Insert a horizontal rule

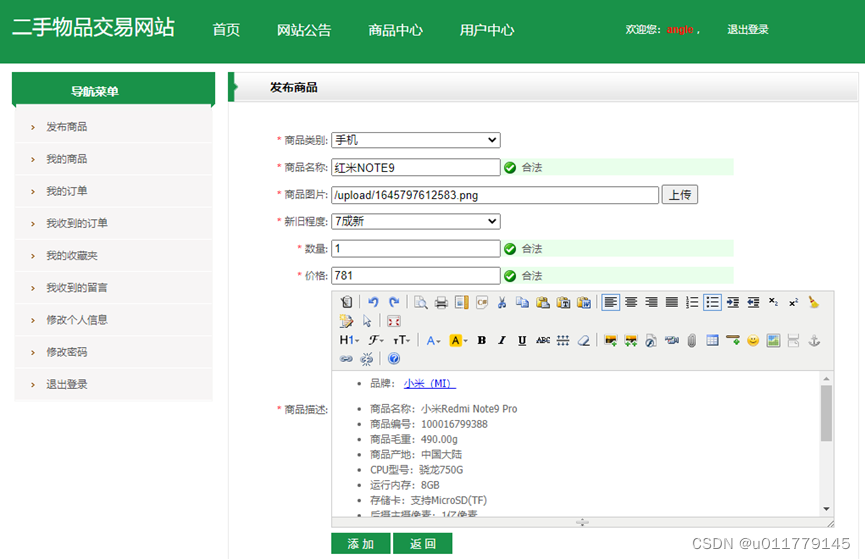click(x=733, y=340)
